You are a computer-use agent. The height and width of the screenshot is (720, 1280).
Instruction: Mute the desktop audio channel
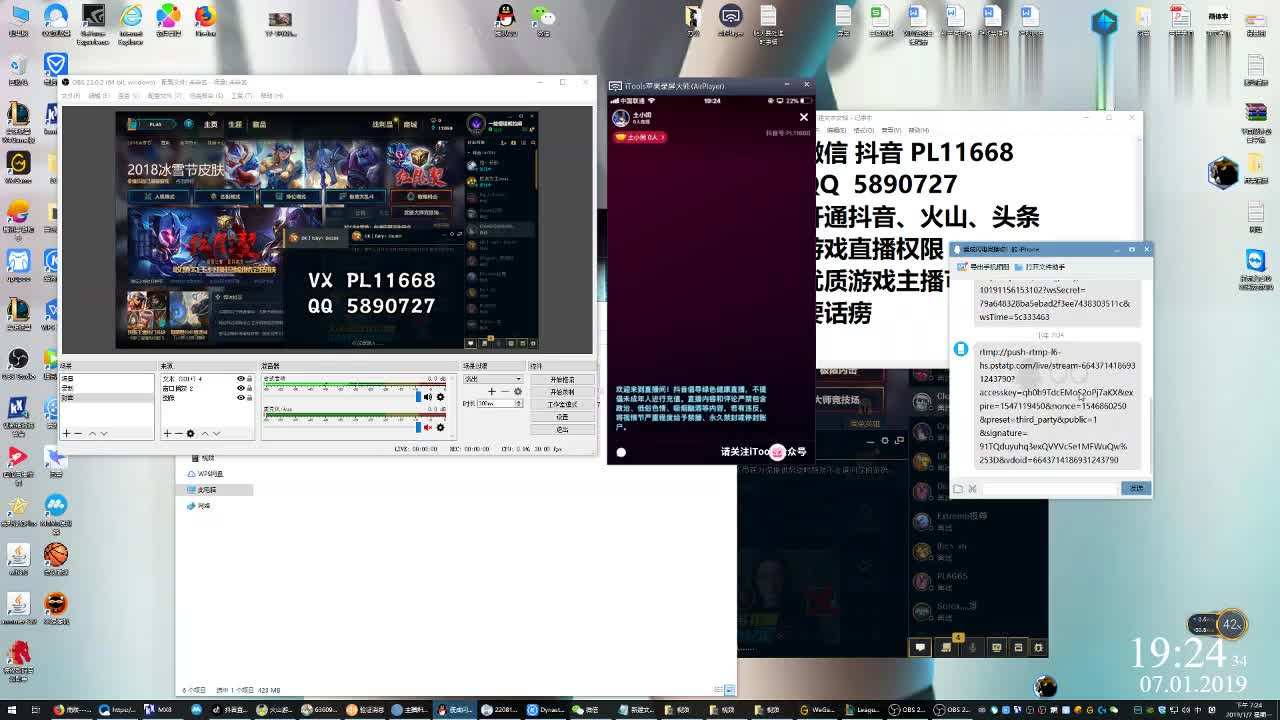(x=428, y=397)
